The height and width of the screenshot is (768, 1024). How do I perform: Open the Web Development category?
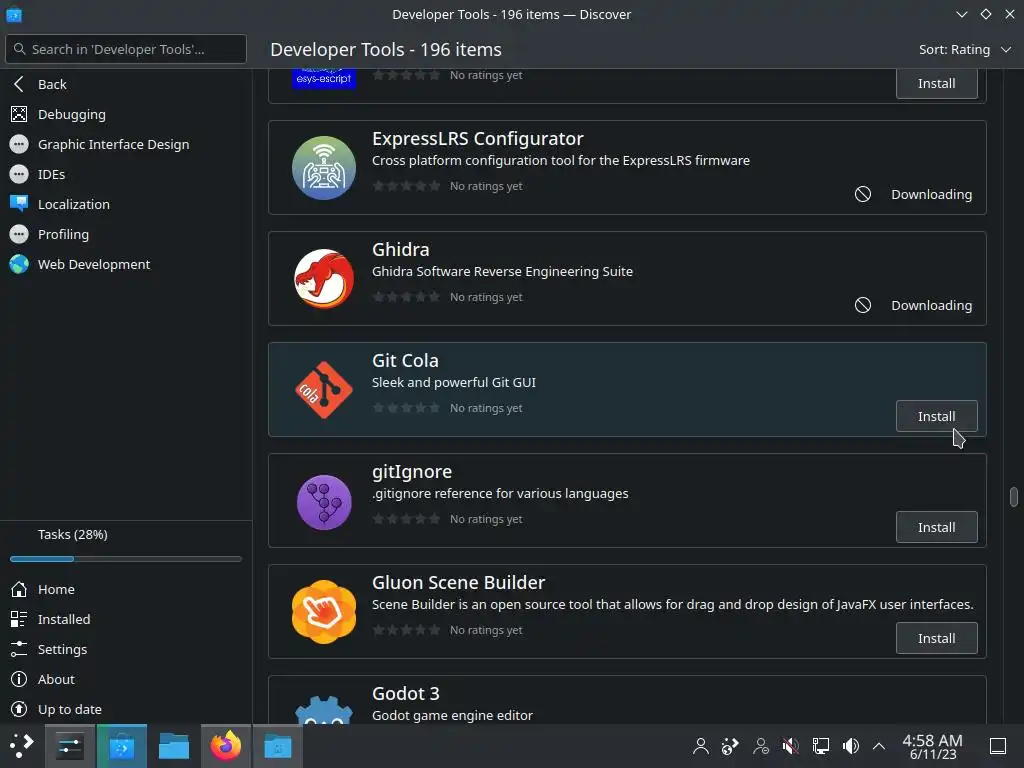(x=126, y=264)
